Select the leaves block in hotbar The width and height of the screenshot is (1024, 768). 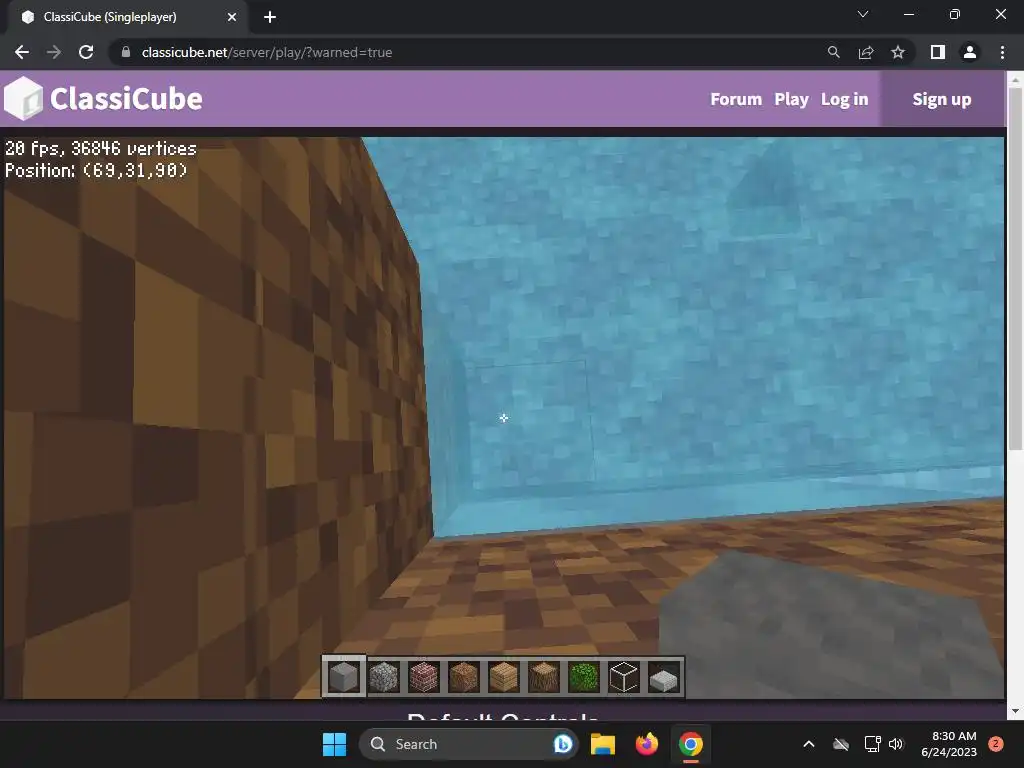pyautogui.click(x=583, y=677)
